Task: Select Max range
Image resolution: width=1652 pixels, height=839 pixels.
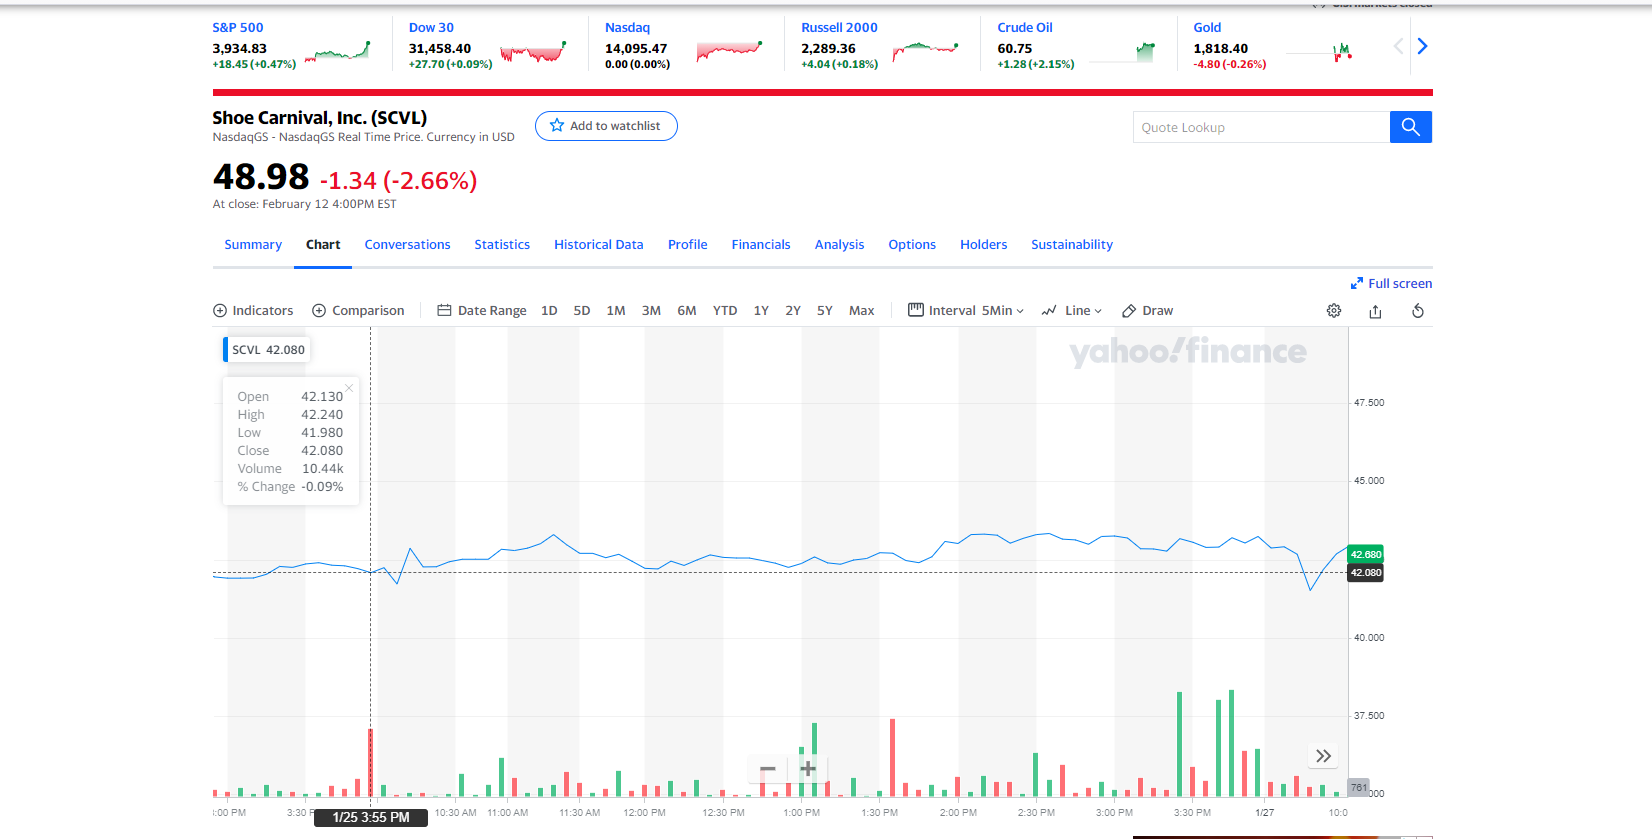Action: 862,311
